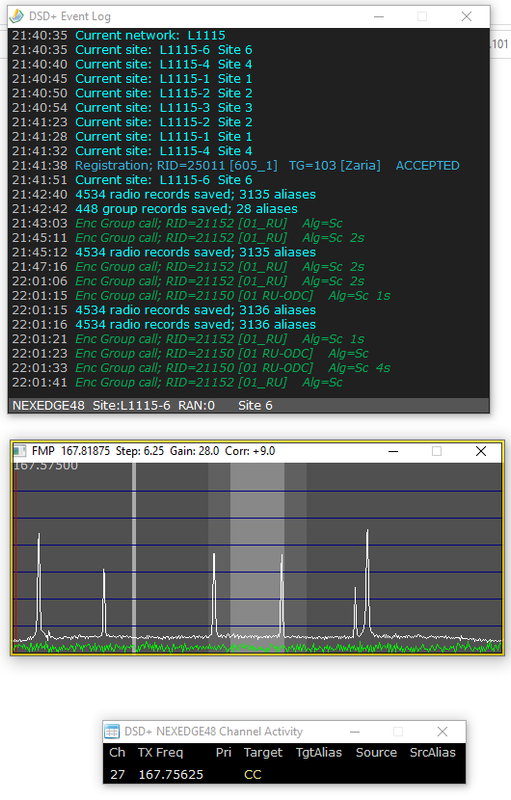Click the 21:41:51 Current site Site 6 line
The image size is (511, 800).
[x=132, y=180]
